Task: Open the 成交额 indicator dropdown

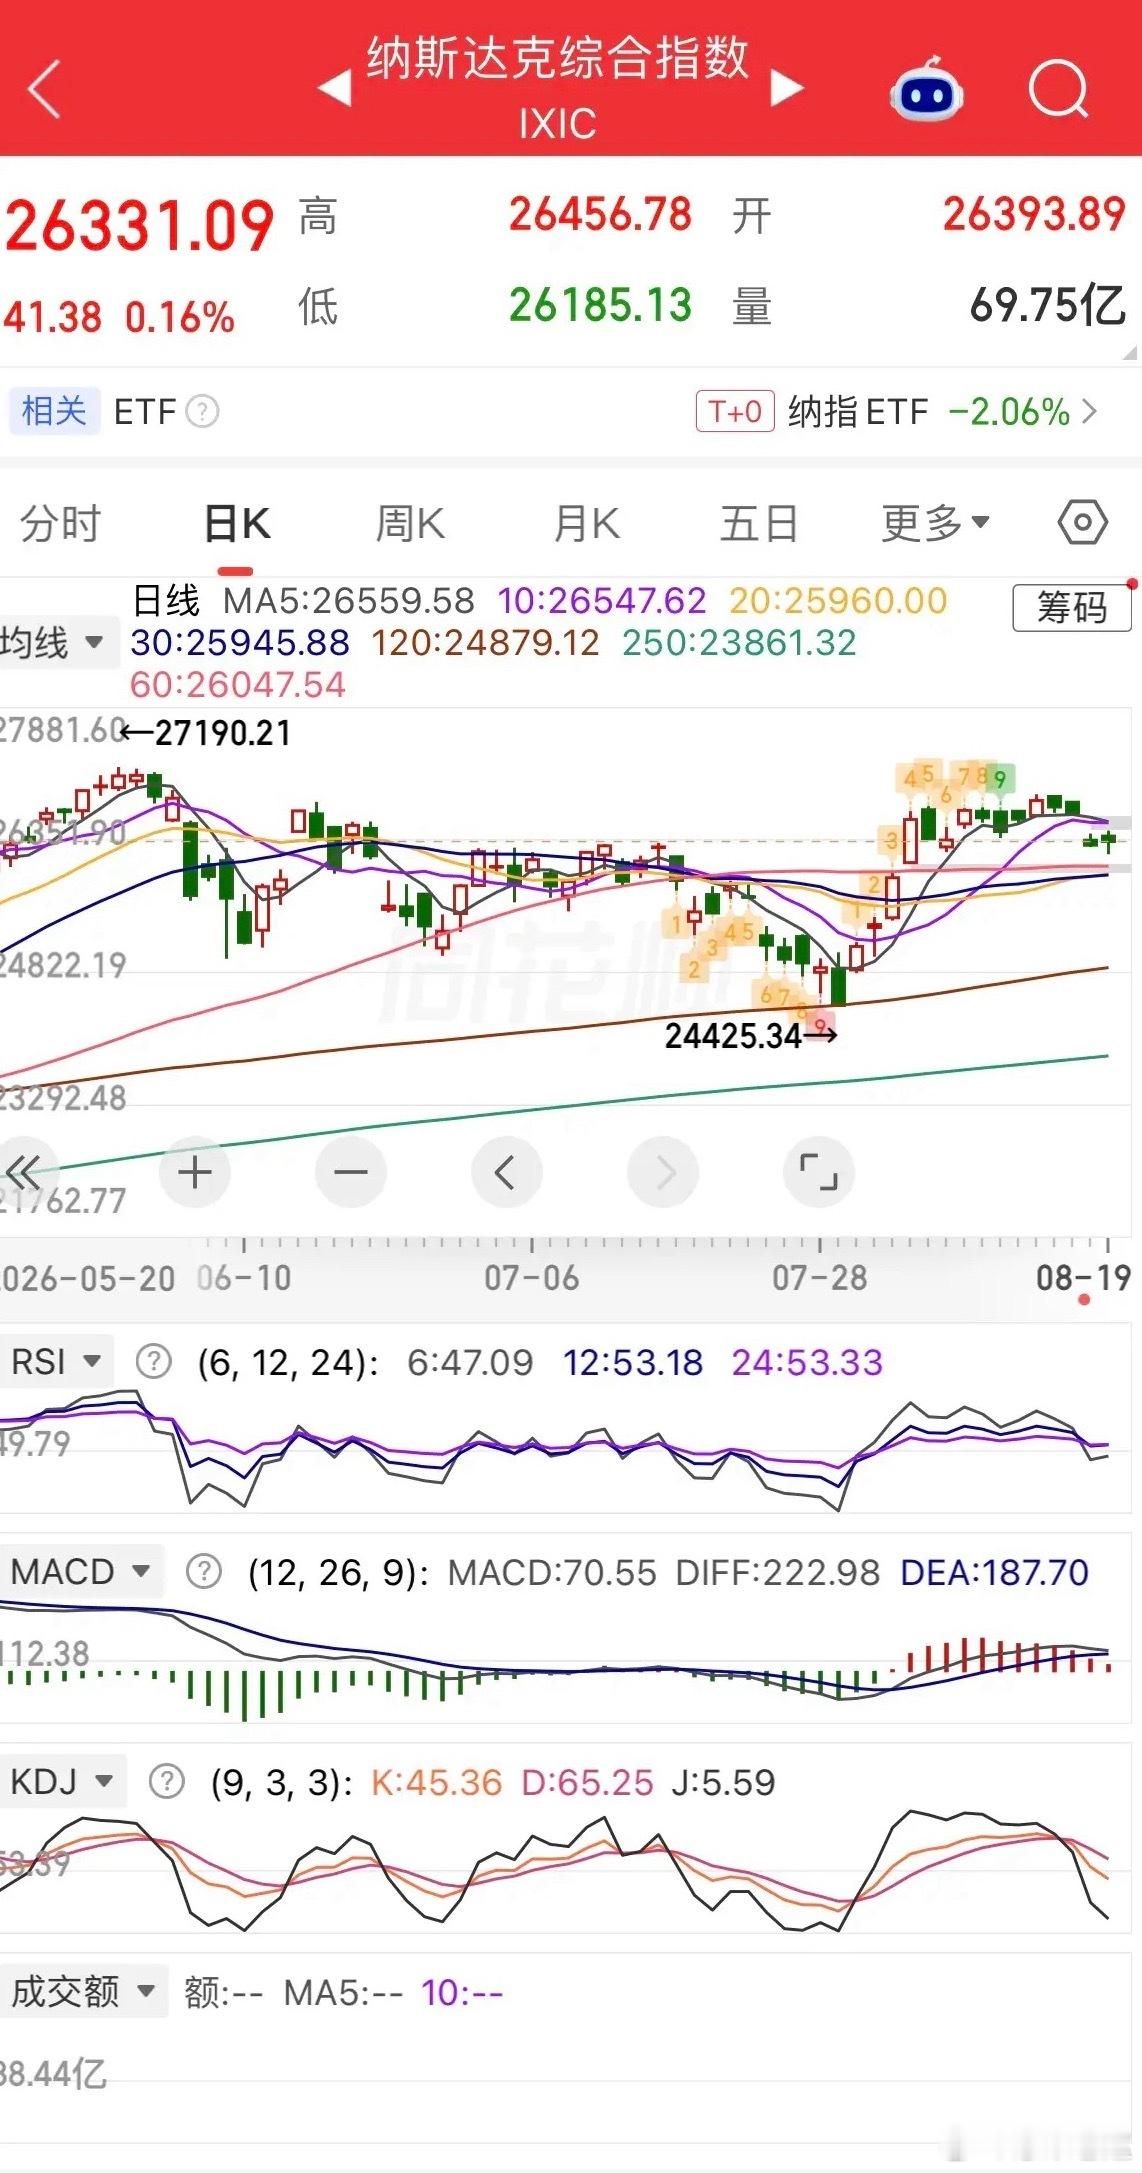Action: point(84,1992)
